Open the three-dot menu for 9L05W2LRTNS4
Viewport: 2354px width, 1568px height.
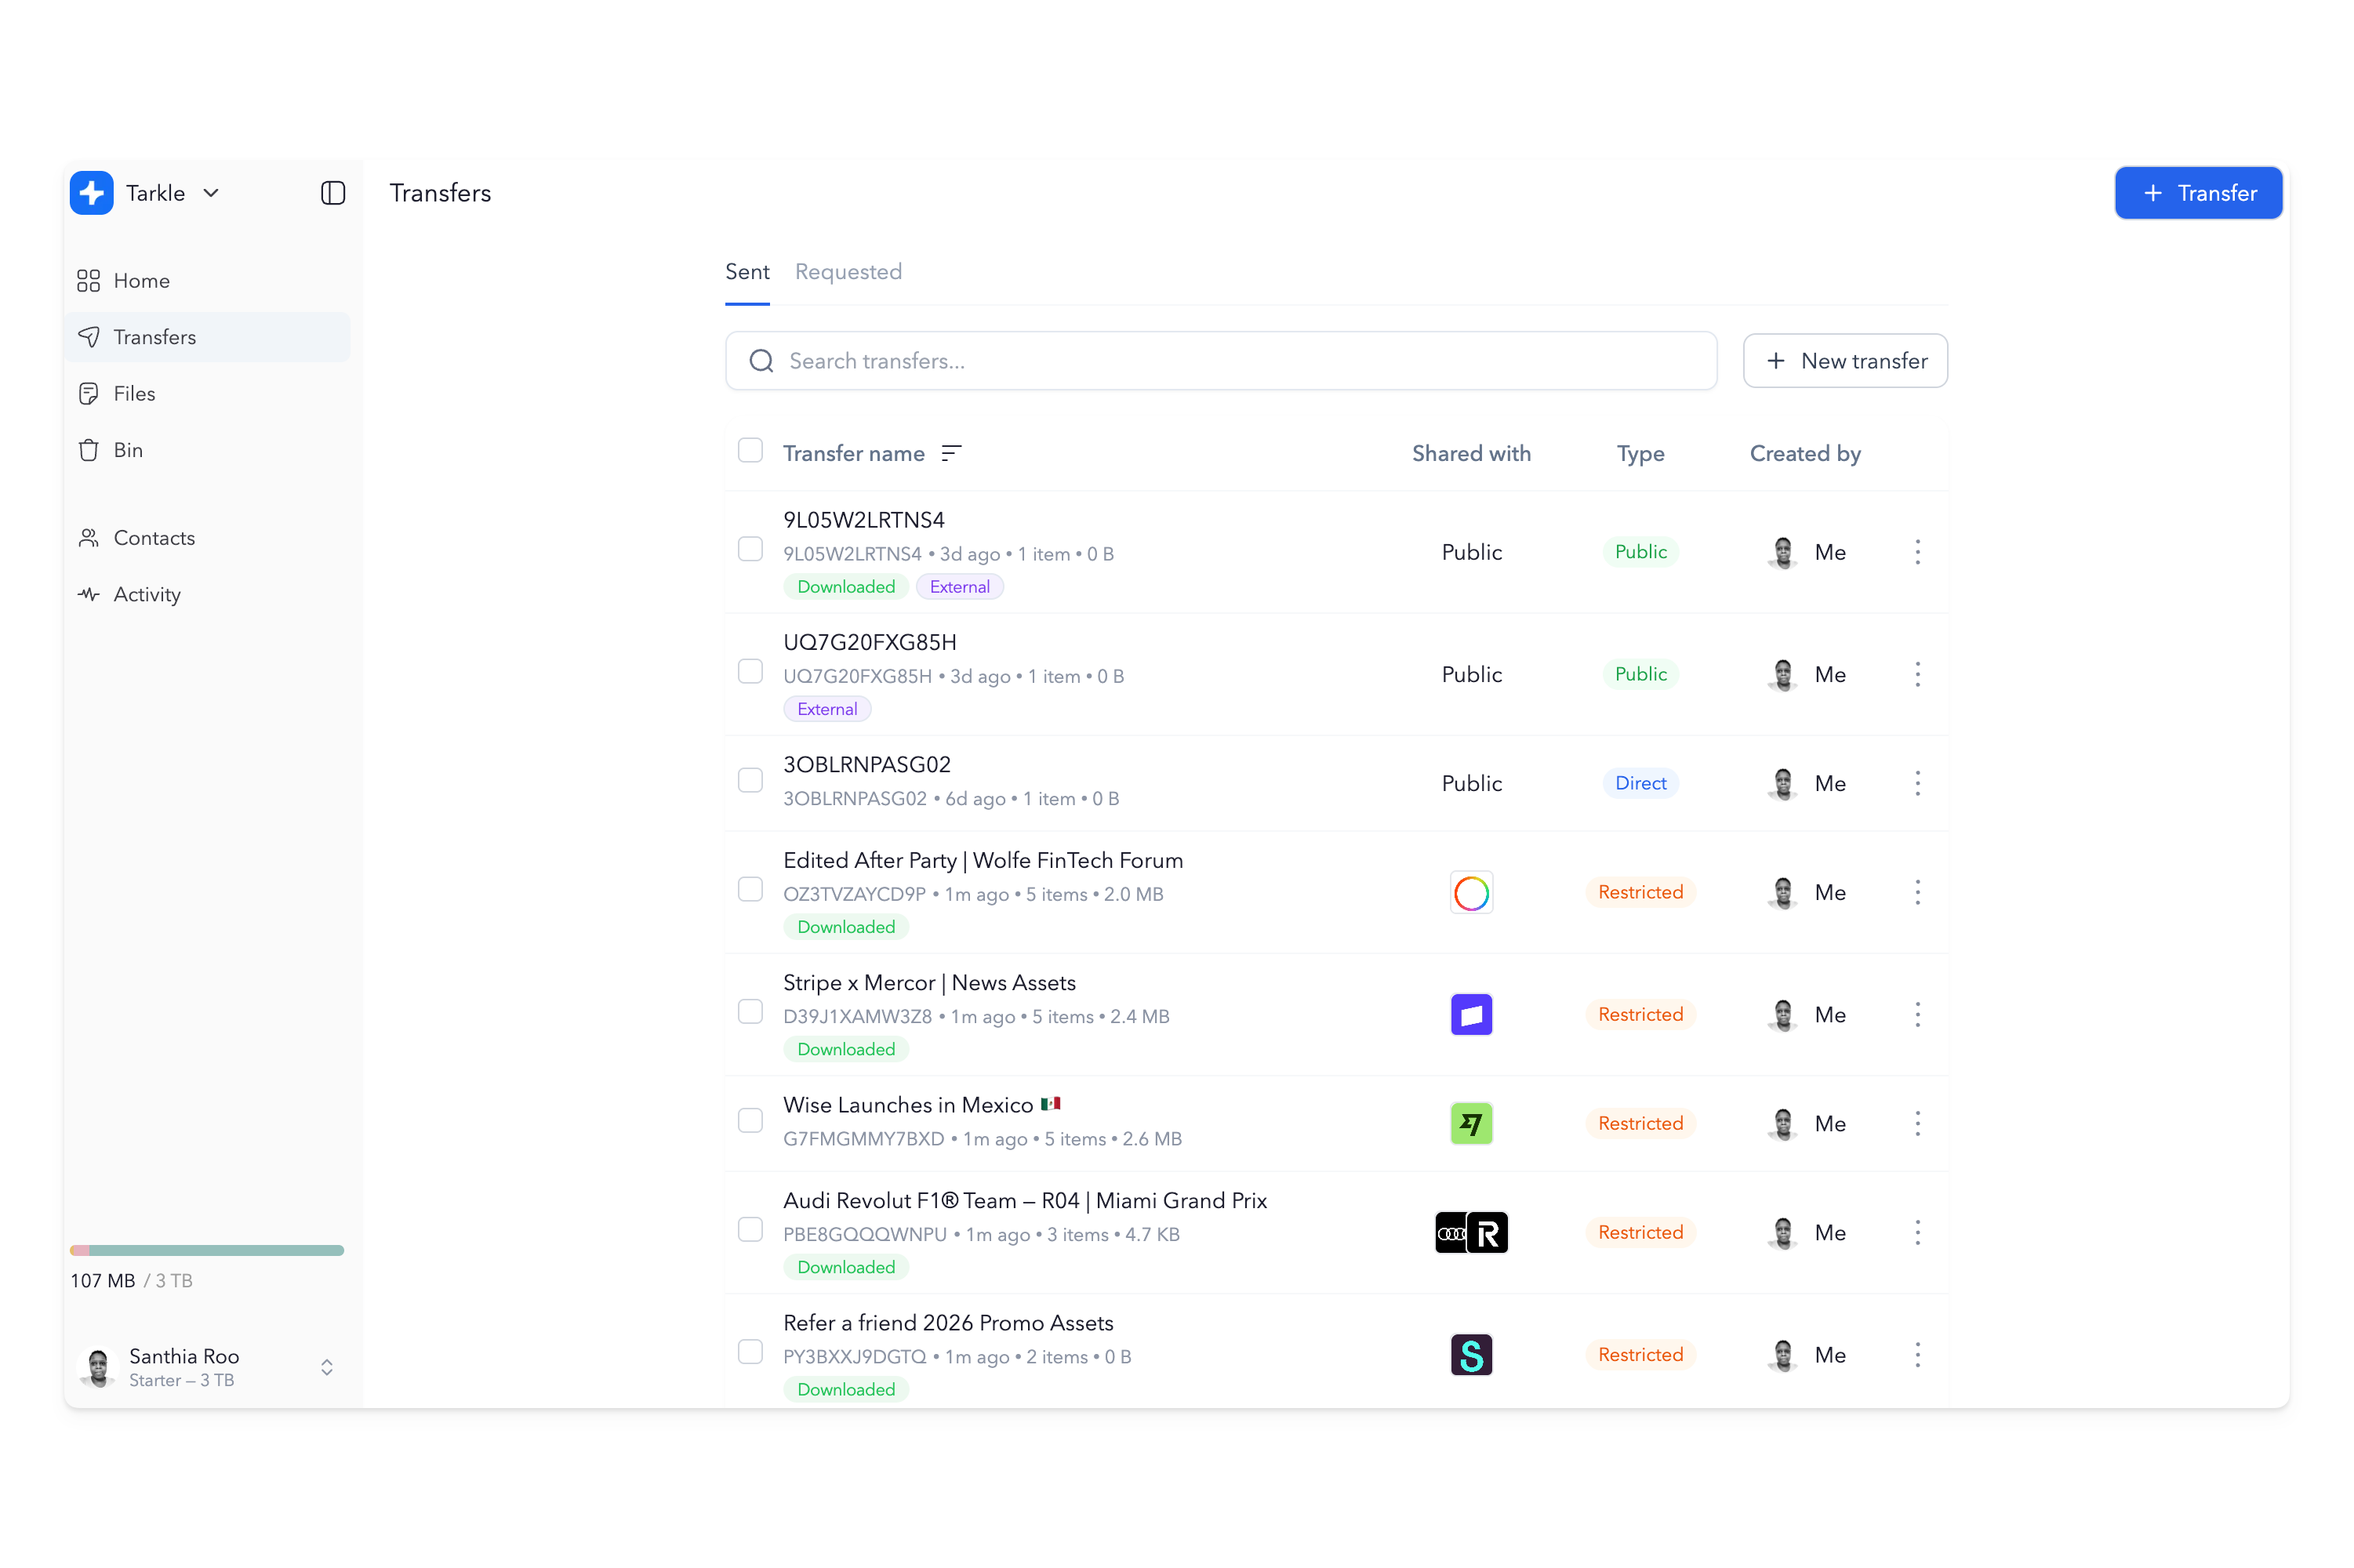pyautogui.click(x=1917, y=552)
